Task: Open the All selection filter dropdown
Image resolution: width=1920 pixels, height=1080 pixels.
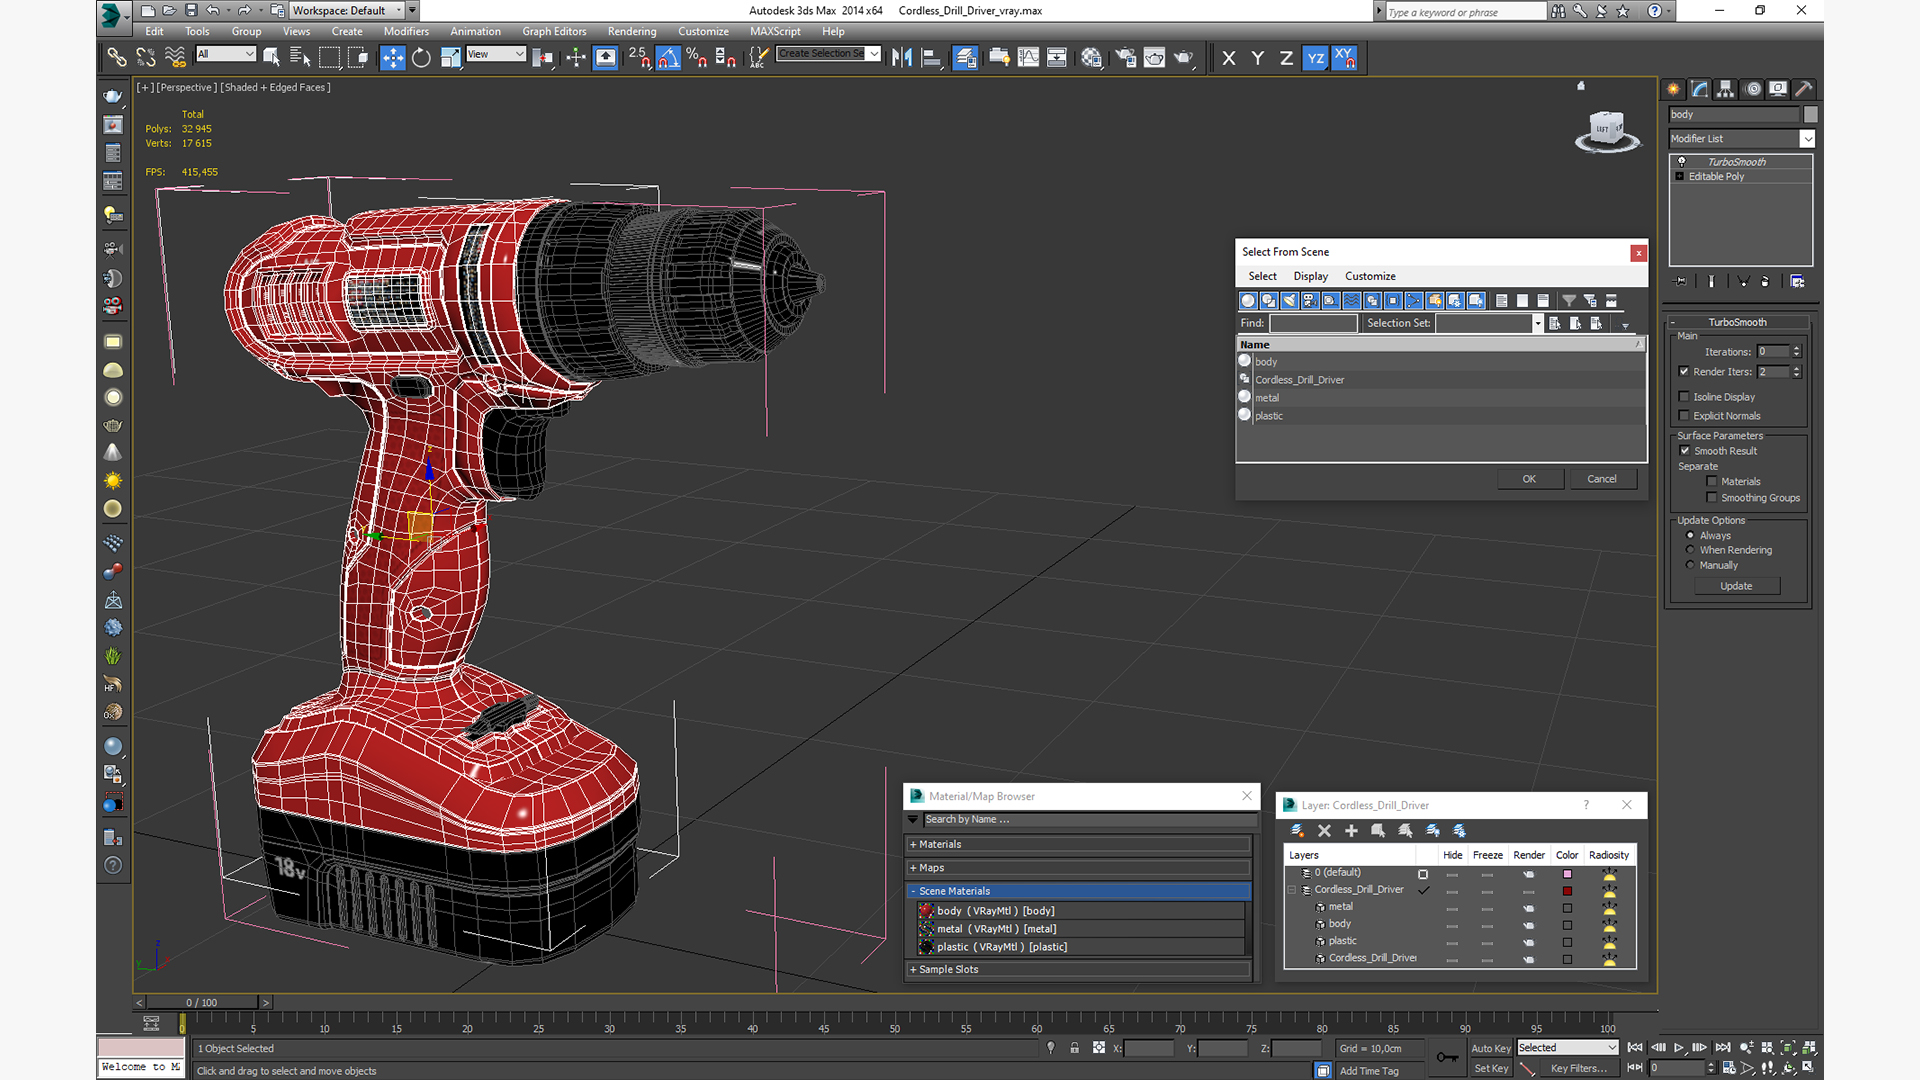Action: (x=226, y=54)
